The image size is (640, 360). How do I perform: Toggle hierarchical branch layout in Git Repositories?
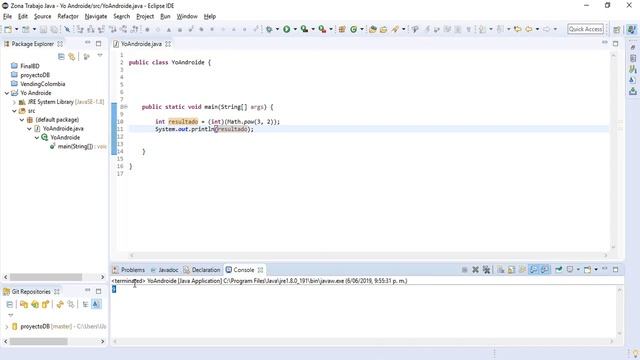pyautogui.click(x=85, y=304)
